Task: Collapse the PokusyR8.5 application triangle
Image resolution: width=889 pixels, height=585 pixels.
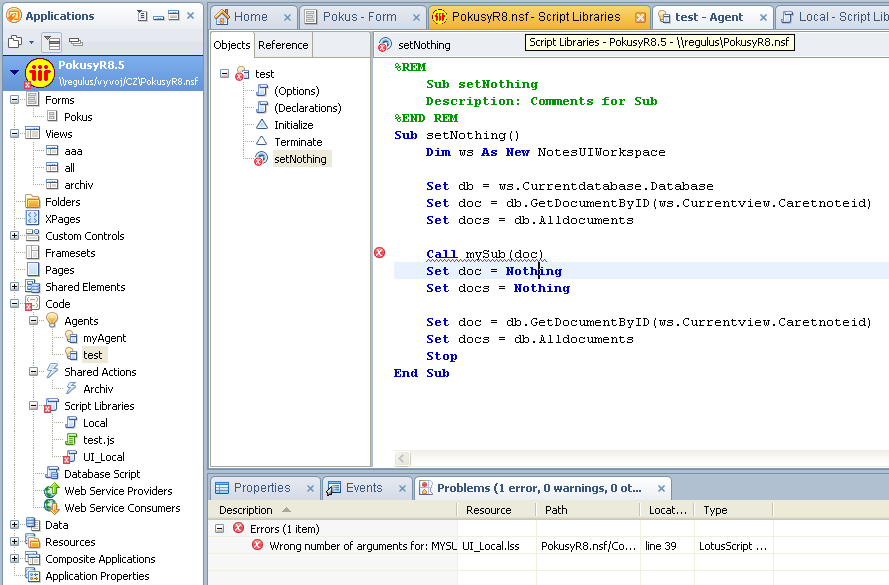Action: (14, 72)
